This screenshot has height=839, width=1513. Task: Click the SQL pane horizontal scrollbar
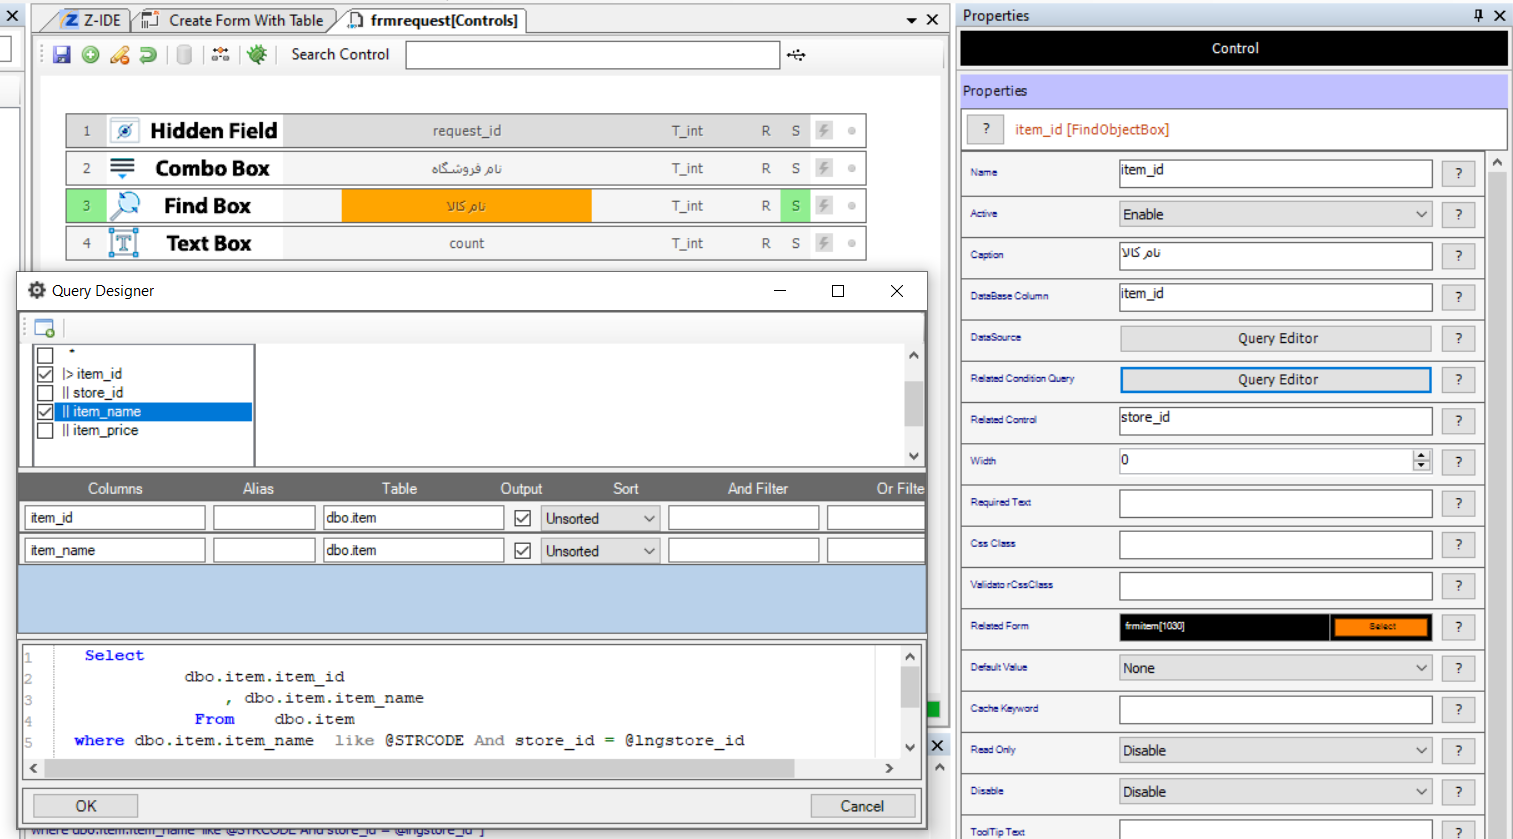(420, 768)
